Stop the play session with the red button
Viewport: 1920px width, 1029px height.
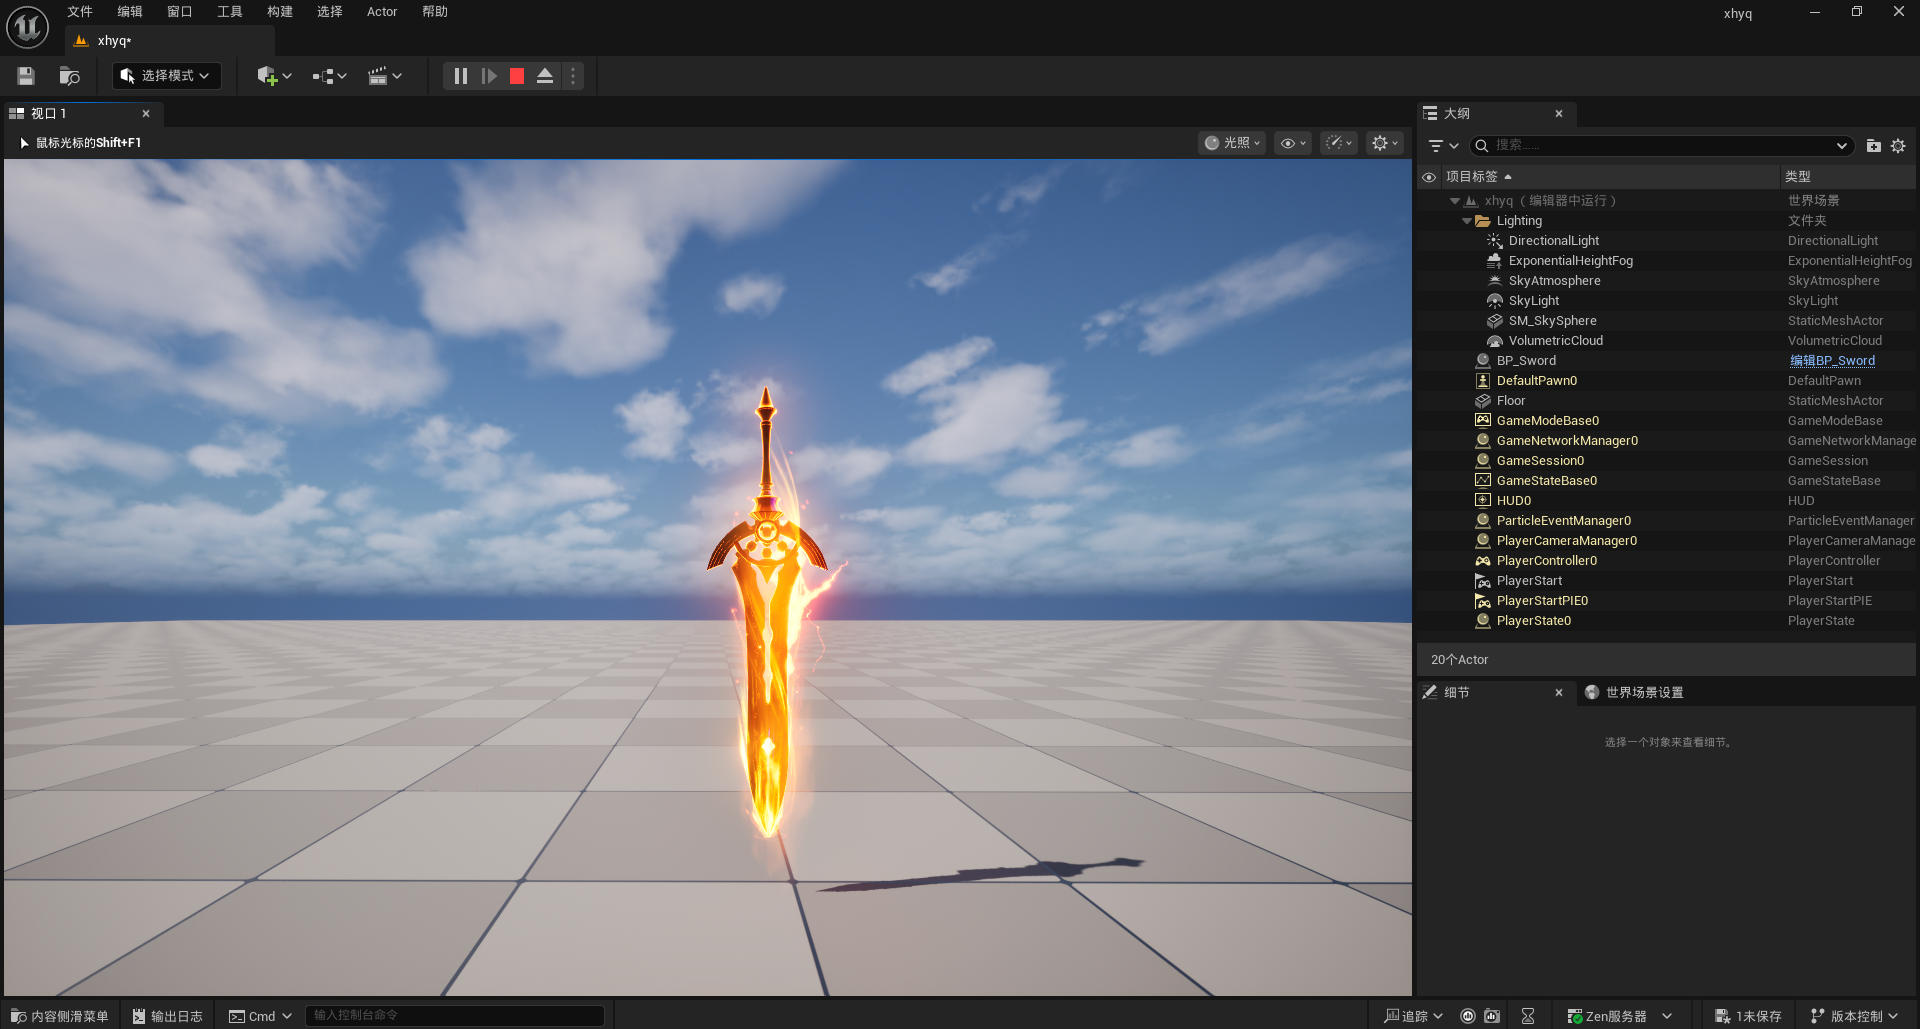[x=517, y=76]
